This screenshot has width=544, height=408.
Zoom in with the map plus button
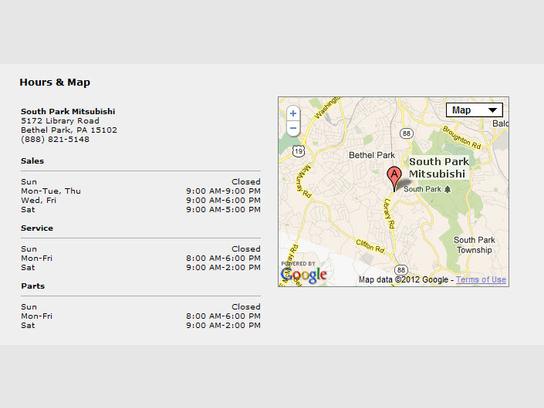293,114
